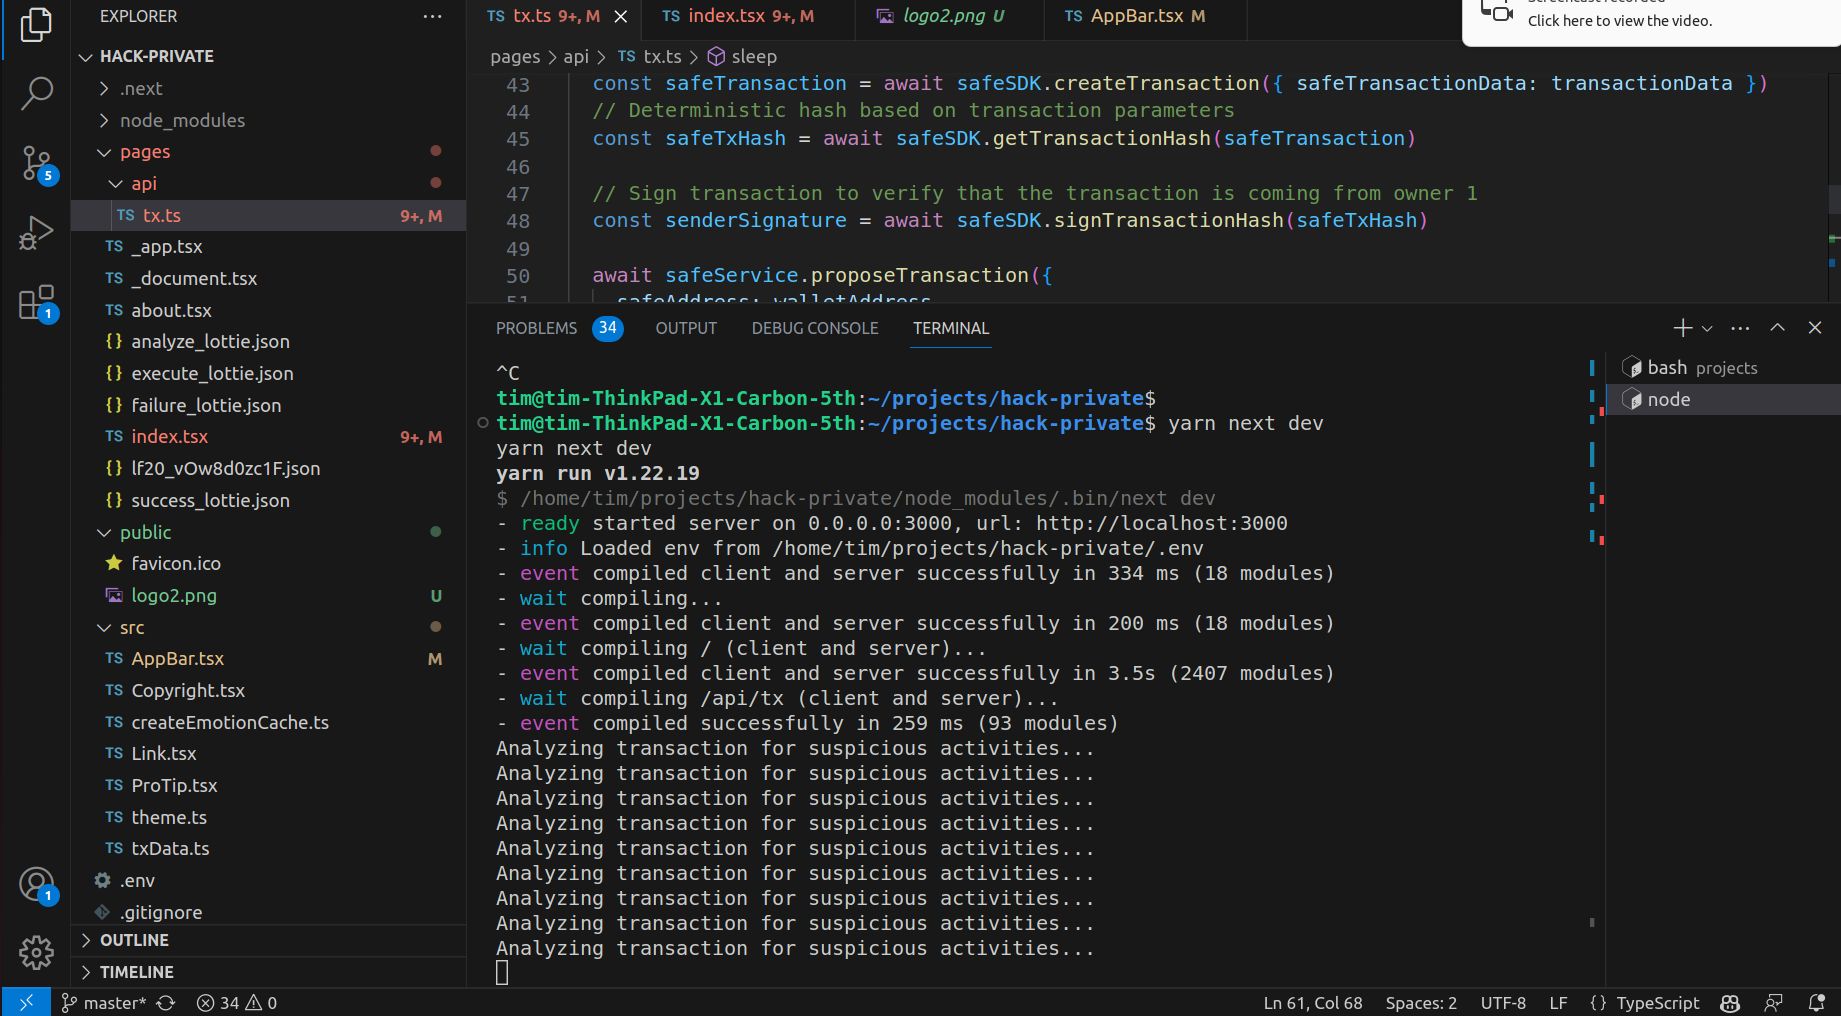Change encoding via UTF-8 status item

pyautogui.click(x=1503, y=1002)
